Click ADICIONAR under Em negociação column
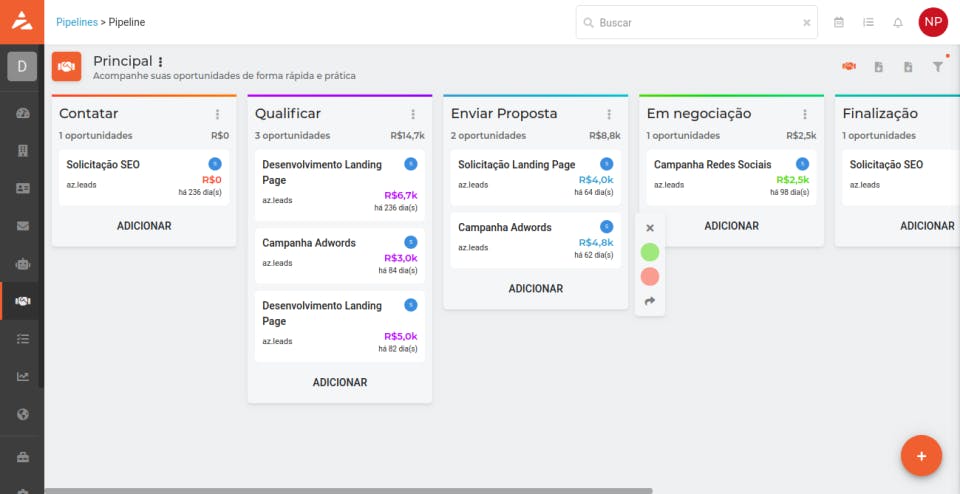Screen dimensions: 960x494 732,226
